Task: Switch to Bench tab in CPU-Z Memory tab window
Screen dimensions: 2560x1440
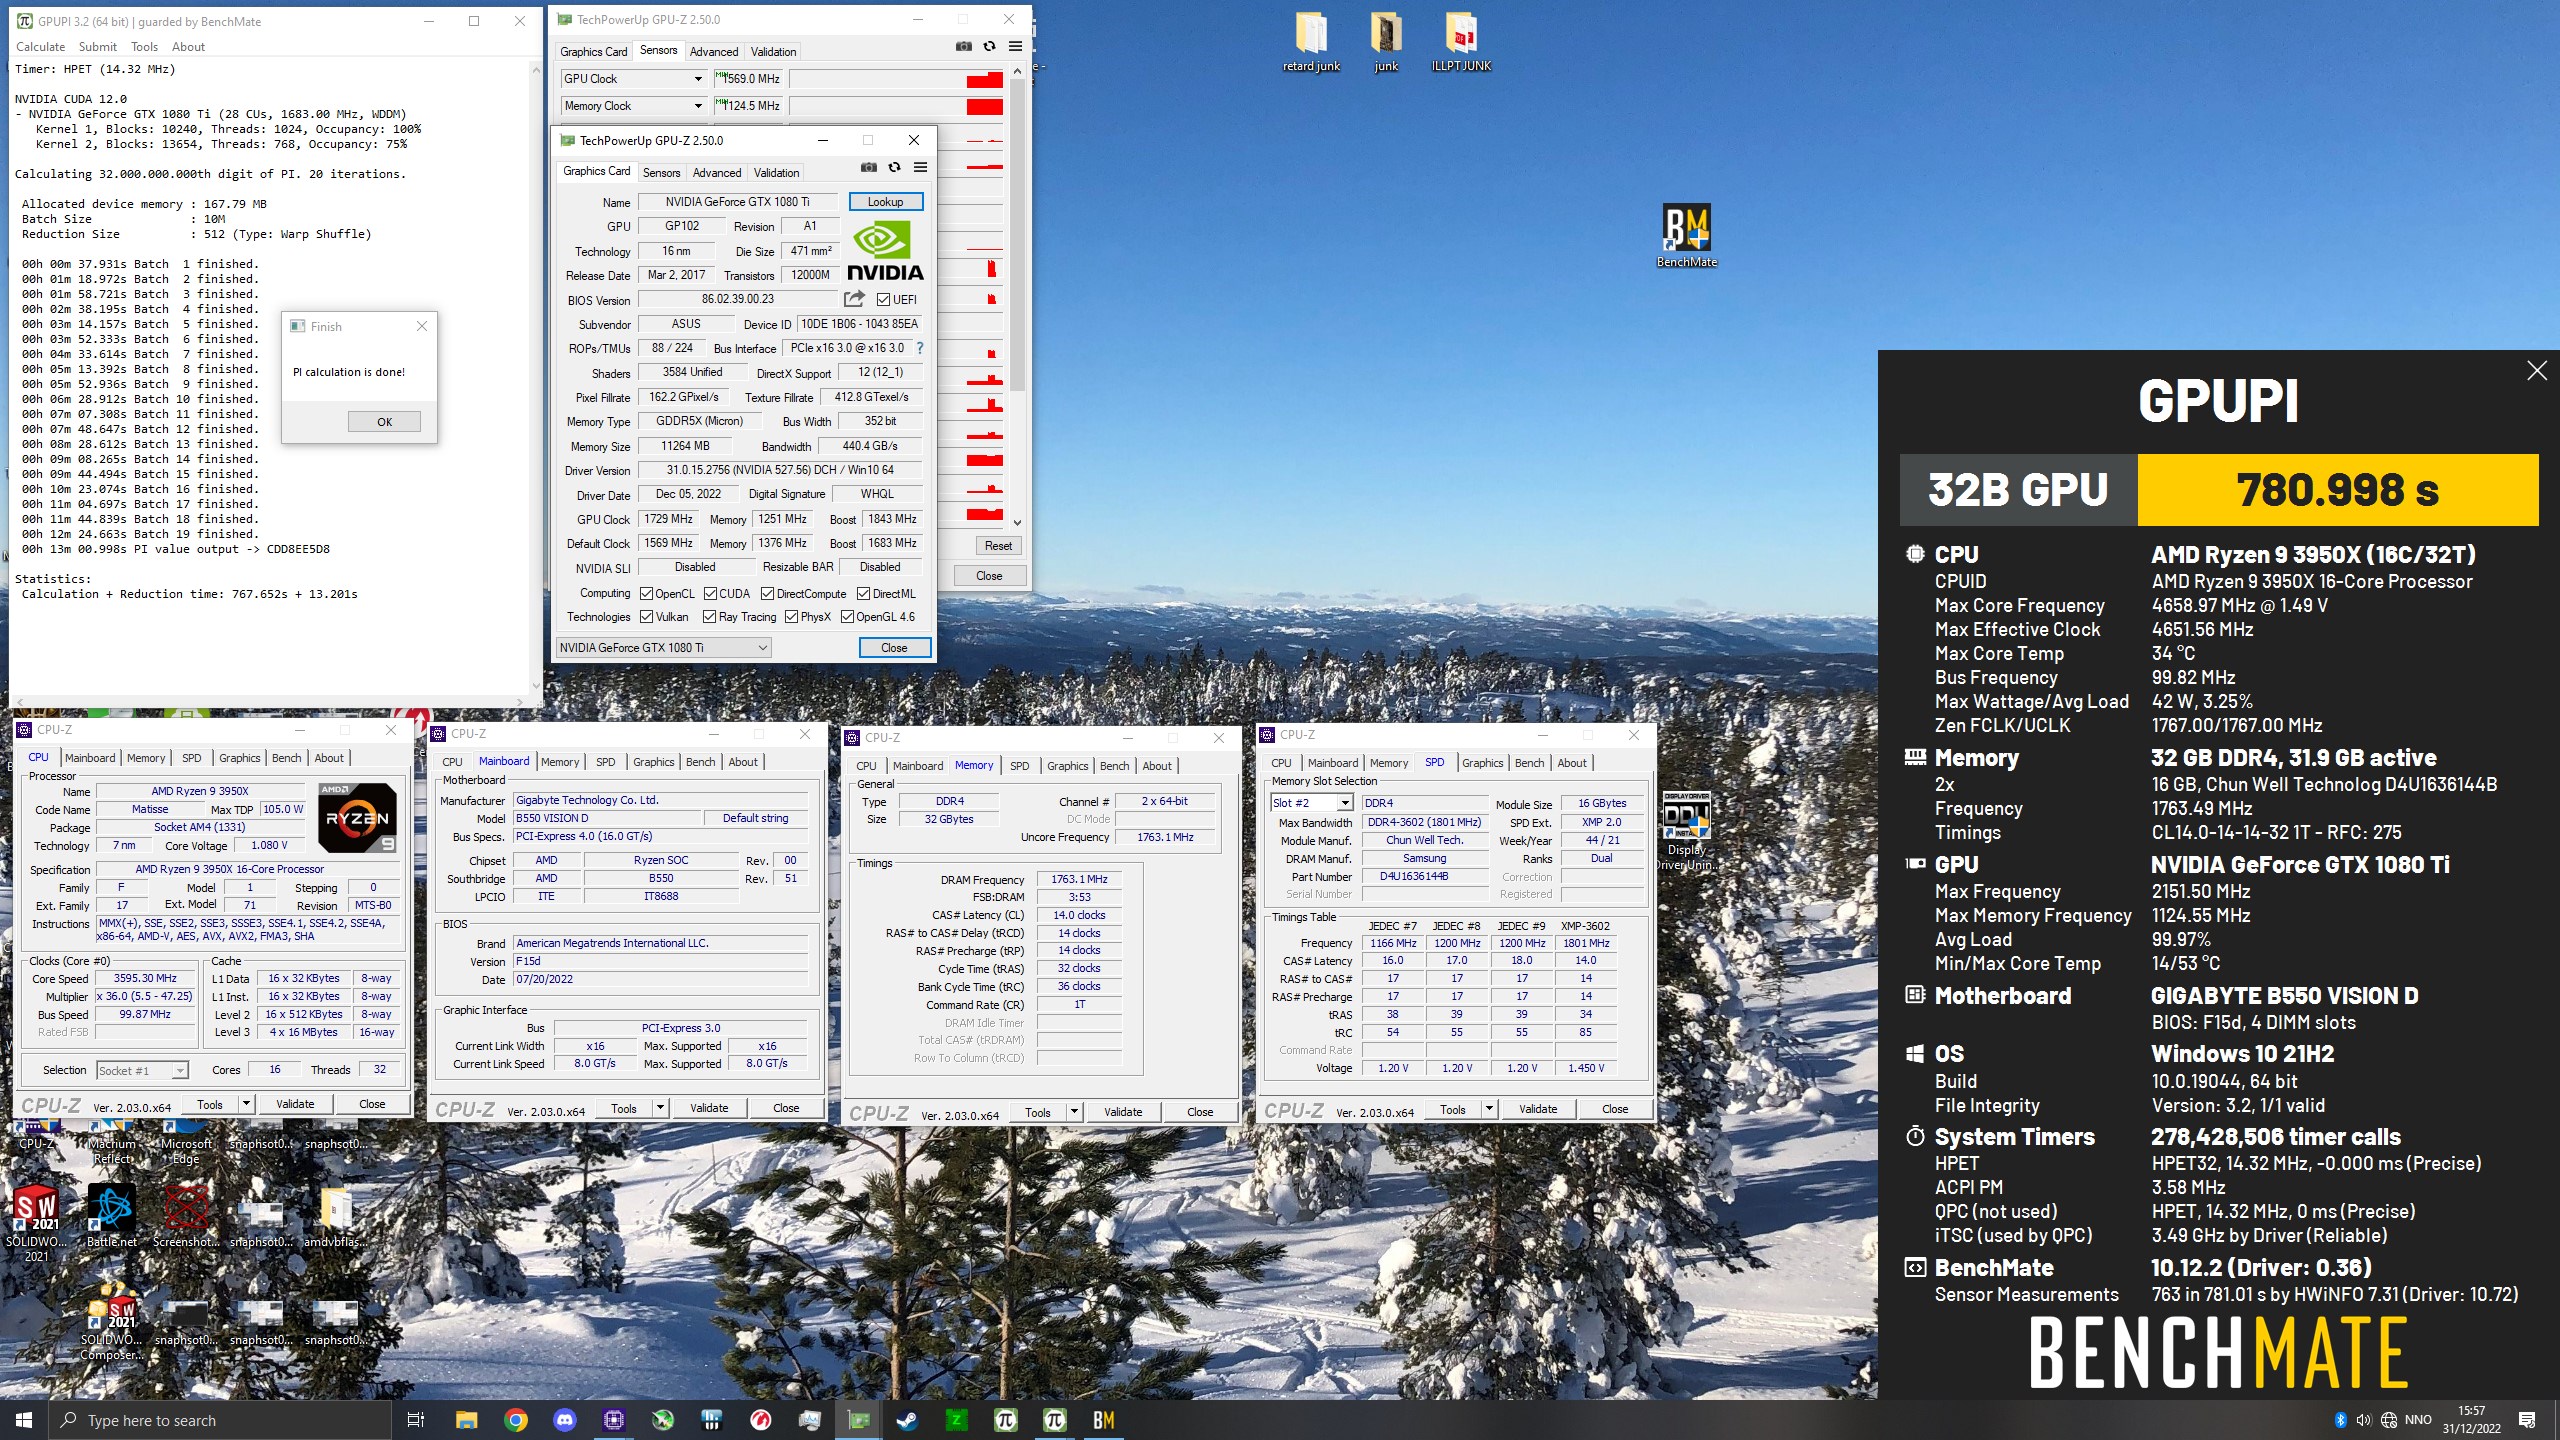Action: pyautogui.click(x=1114, y=766)
